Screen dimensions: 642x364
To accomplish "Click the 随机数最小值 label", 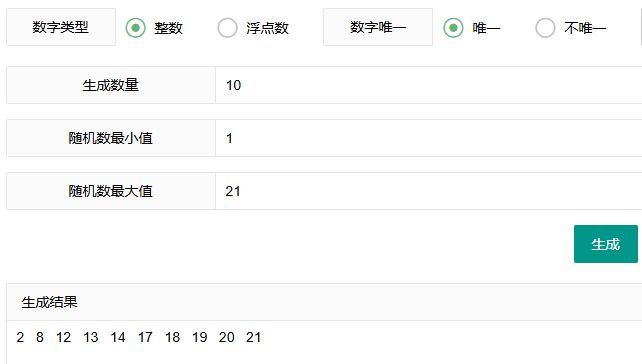I will tap(111, 138).
